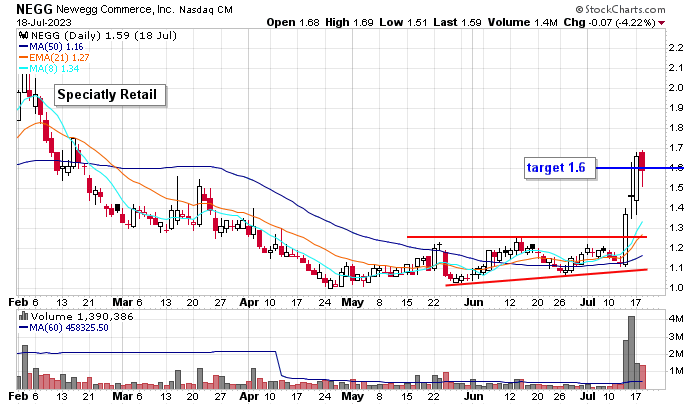Click the Volume 1,390,386 legend entry
700x405 pixels.
click(82, 316)
